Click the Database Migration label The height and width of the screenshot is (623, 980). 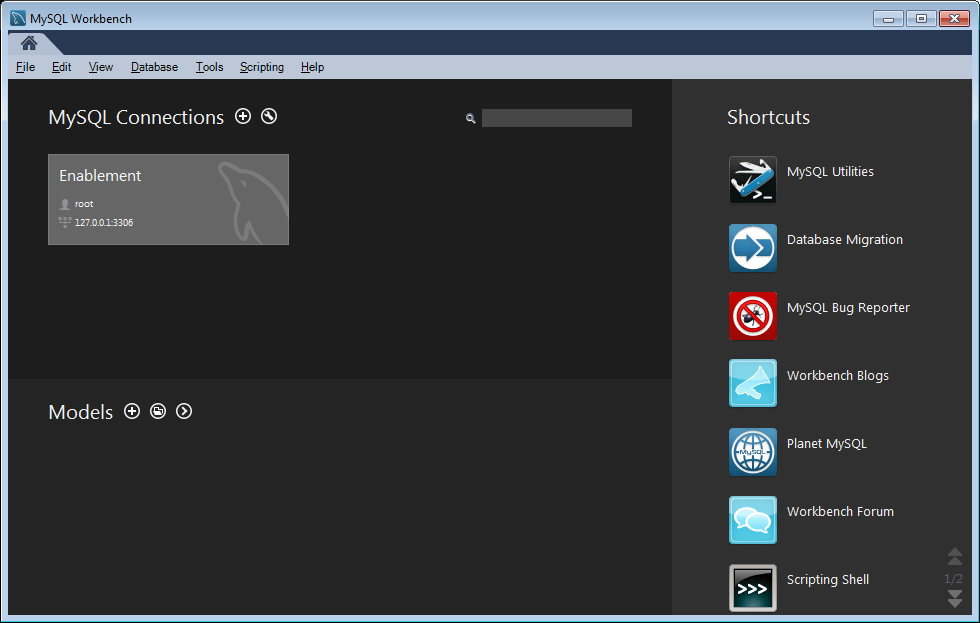coord(844,240)
